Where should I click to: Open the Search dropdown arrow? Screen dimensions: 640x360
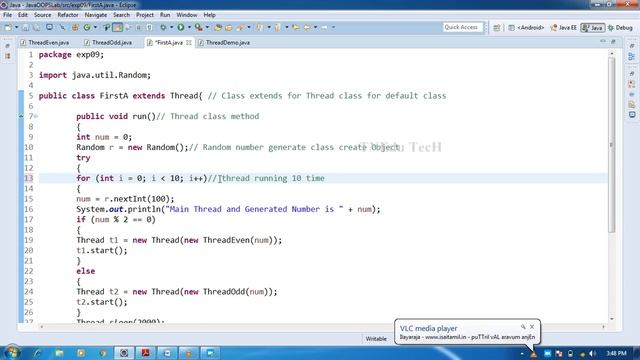(249, 27)
